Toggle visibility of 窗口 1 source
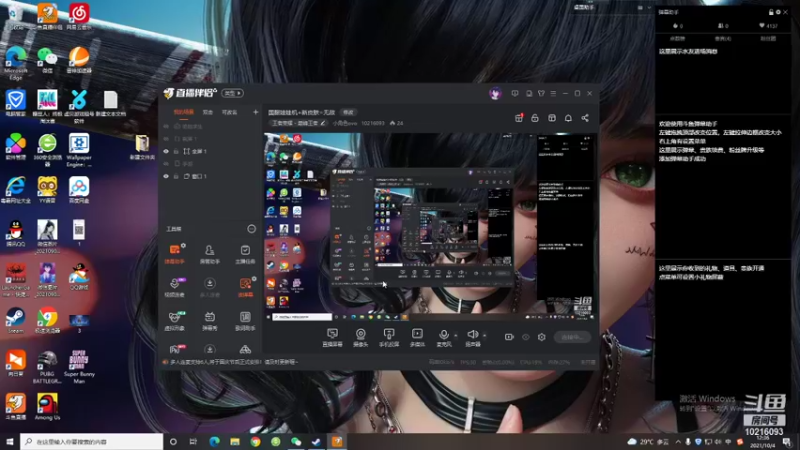Image resolution: width=800 pixels, height=450 pixels. [x=166, y=177]
